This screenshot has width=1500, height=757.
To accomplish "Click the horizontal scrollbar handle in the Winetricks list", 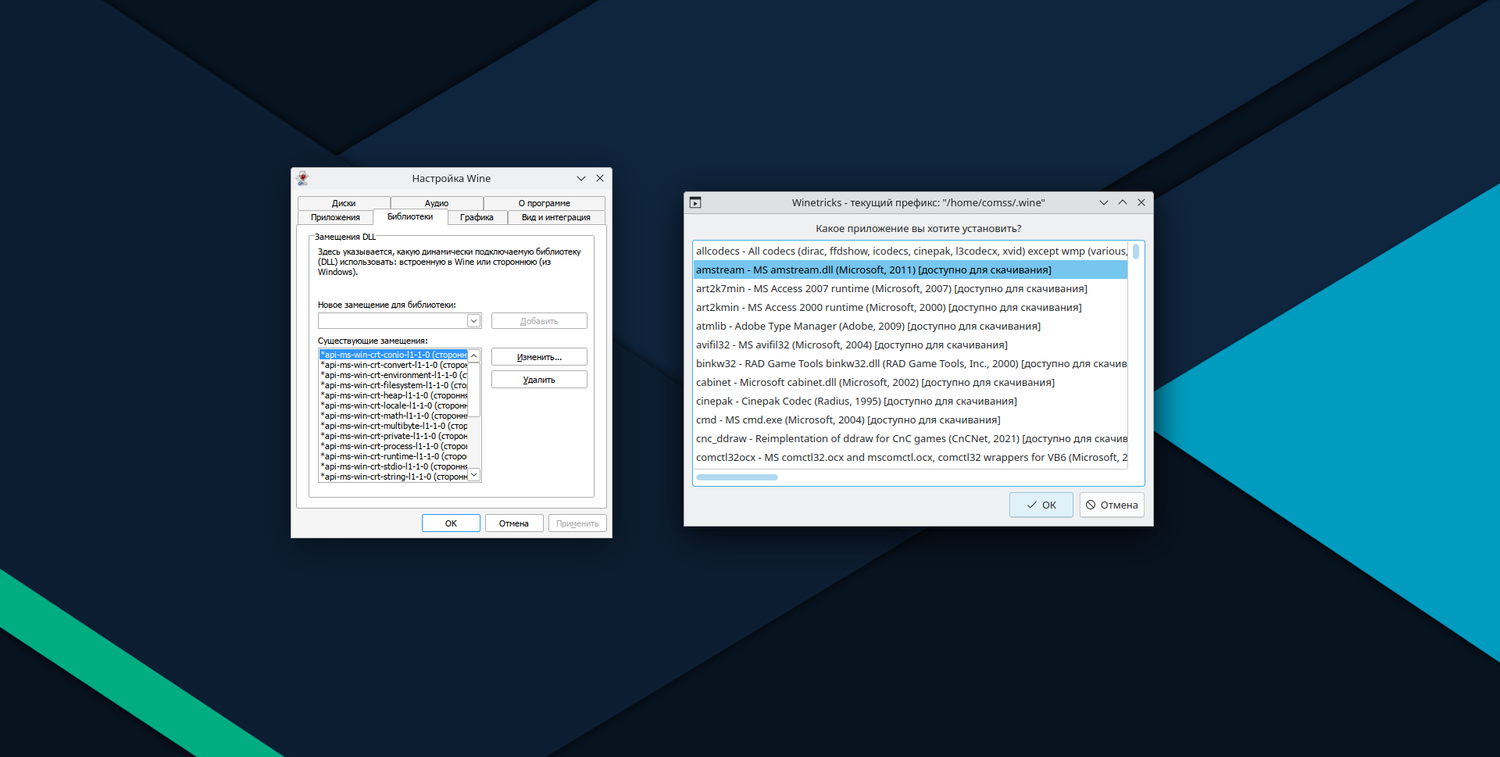I will coord(737,478).
